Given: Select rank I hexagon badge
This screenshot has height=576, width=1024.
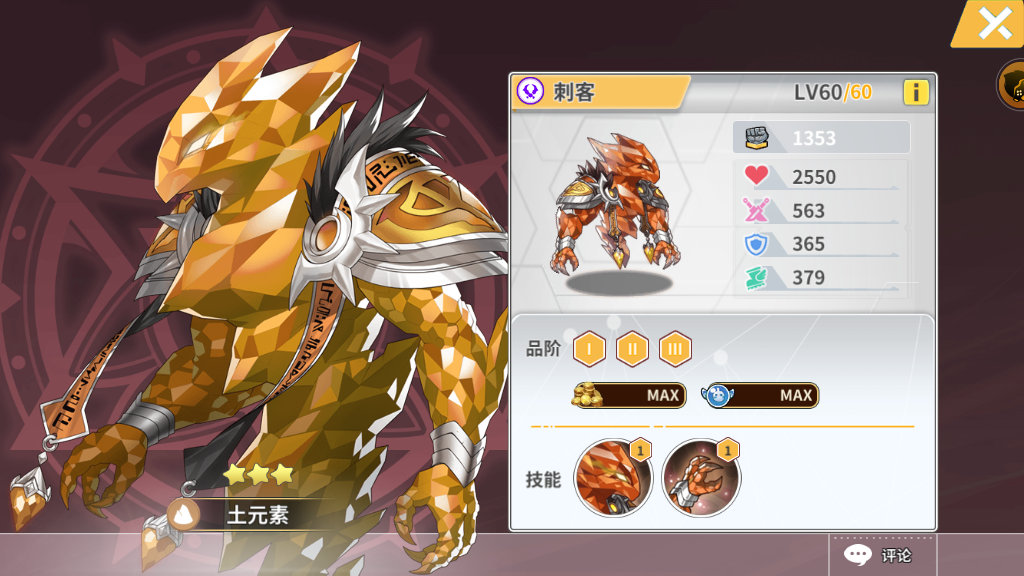Looking at the screenshot, I should click(589, 349).
